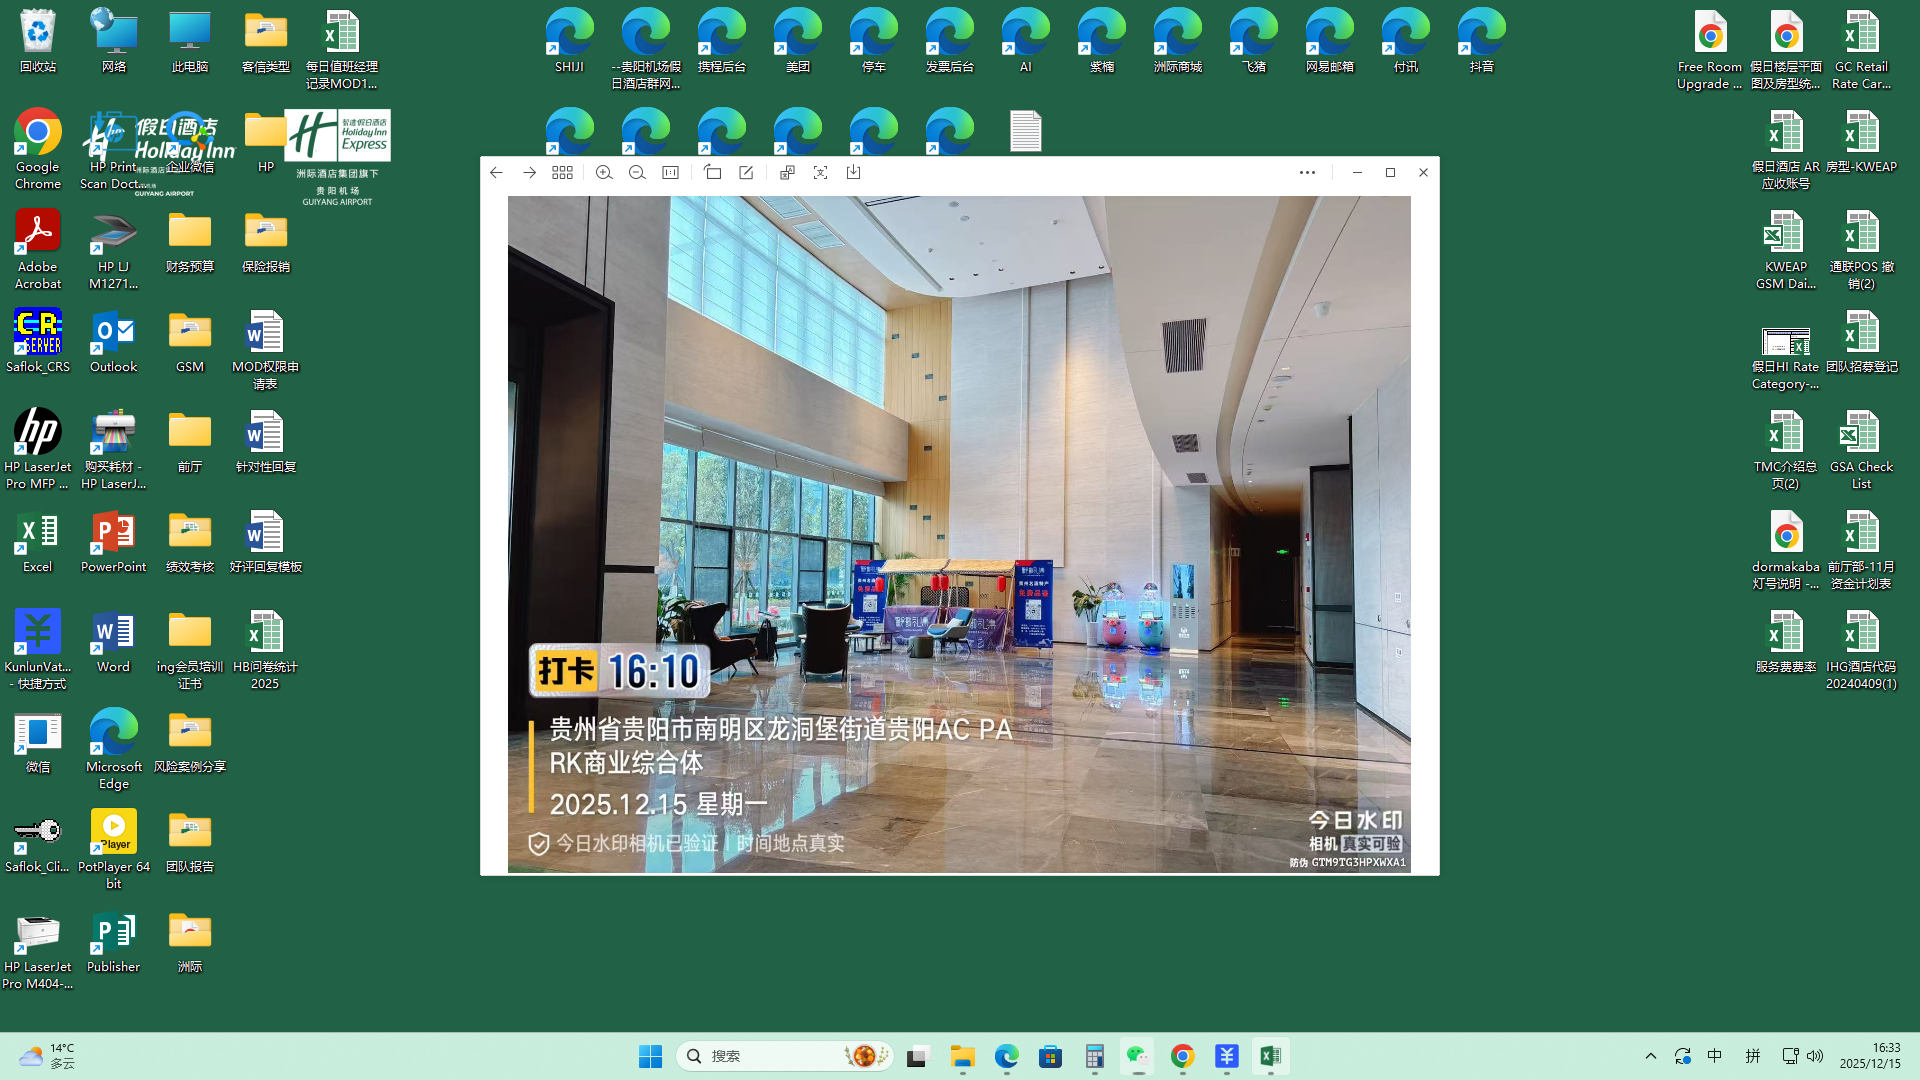This screenshot has width=1920, height=1080.
Task: Toggle the 拼 pinyin IME indicator
Action: 1753,1056
